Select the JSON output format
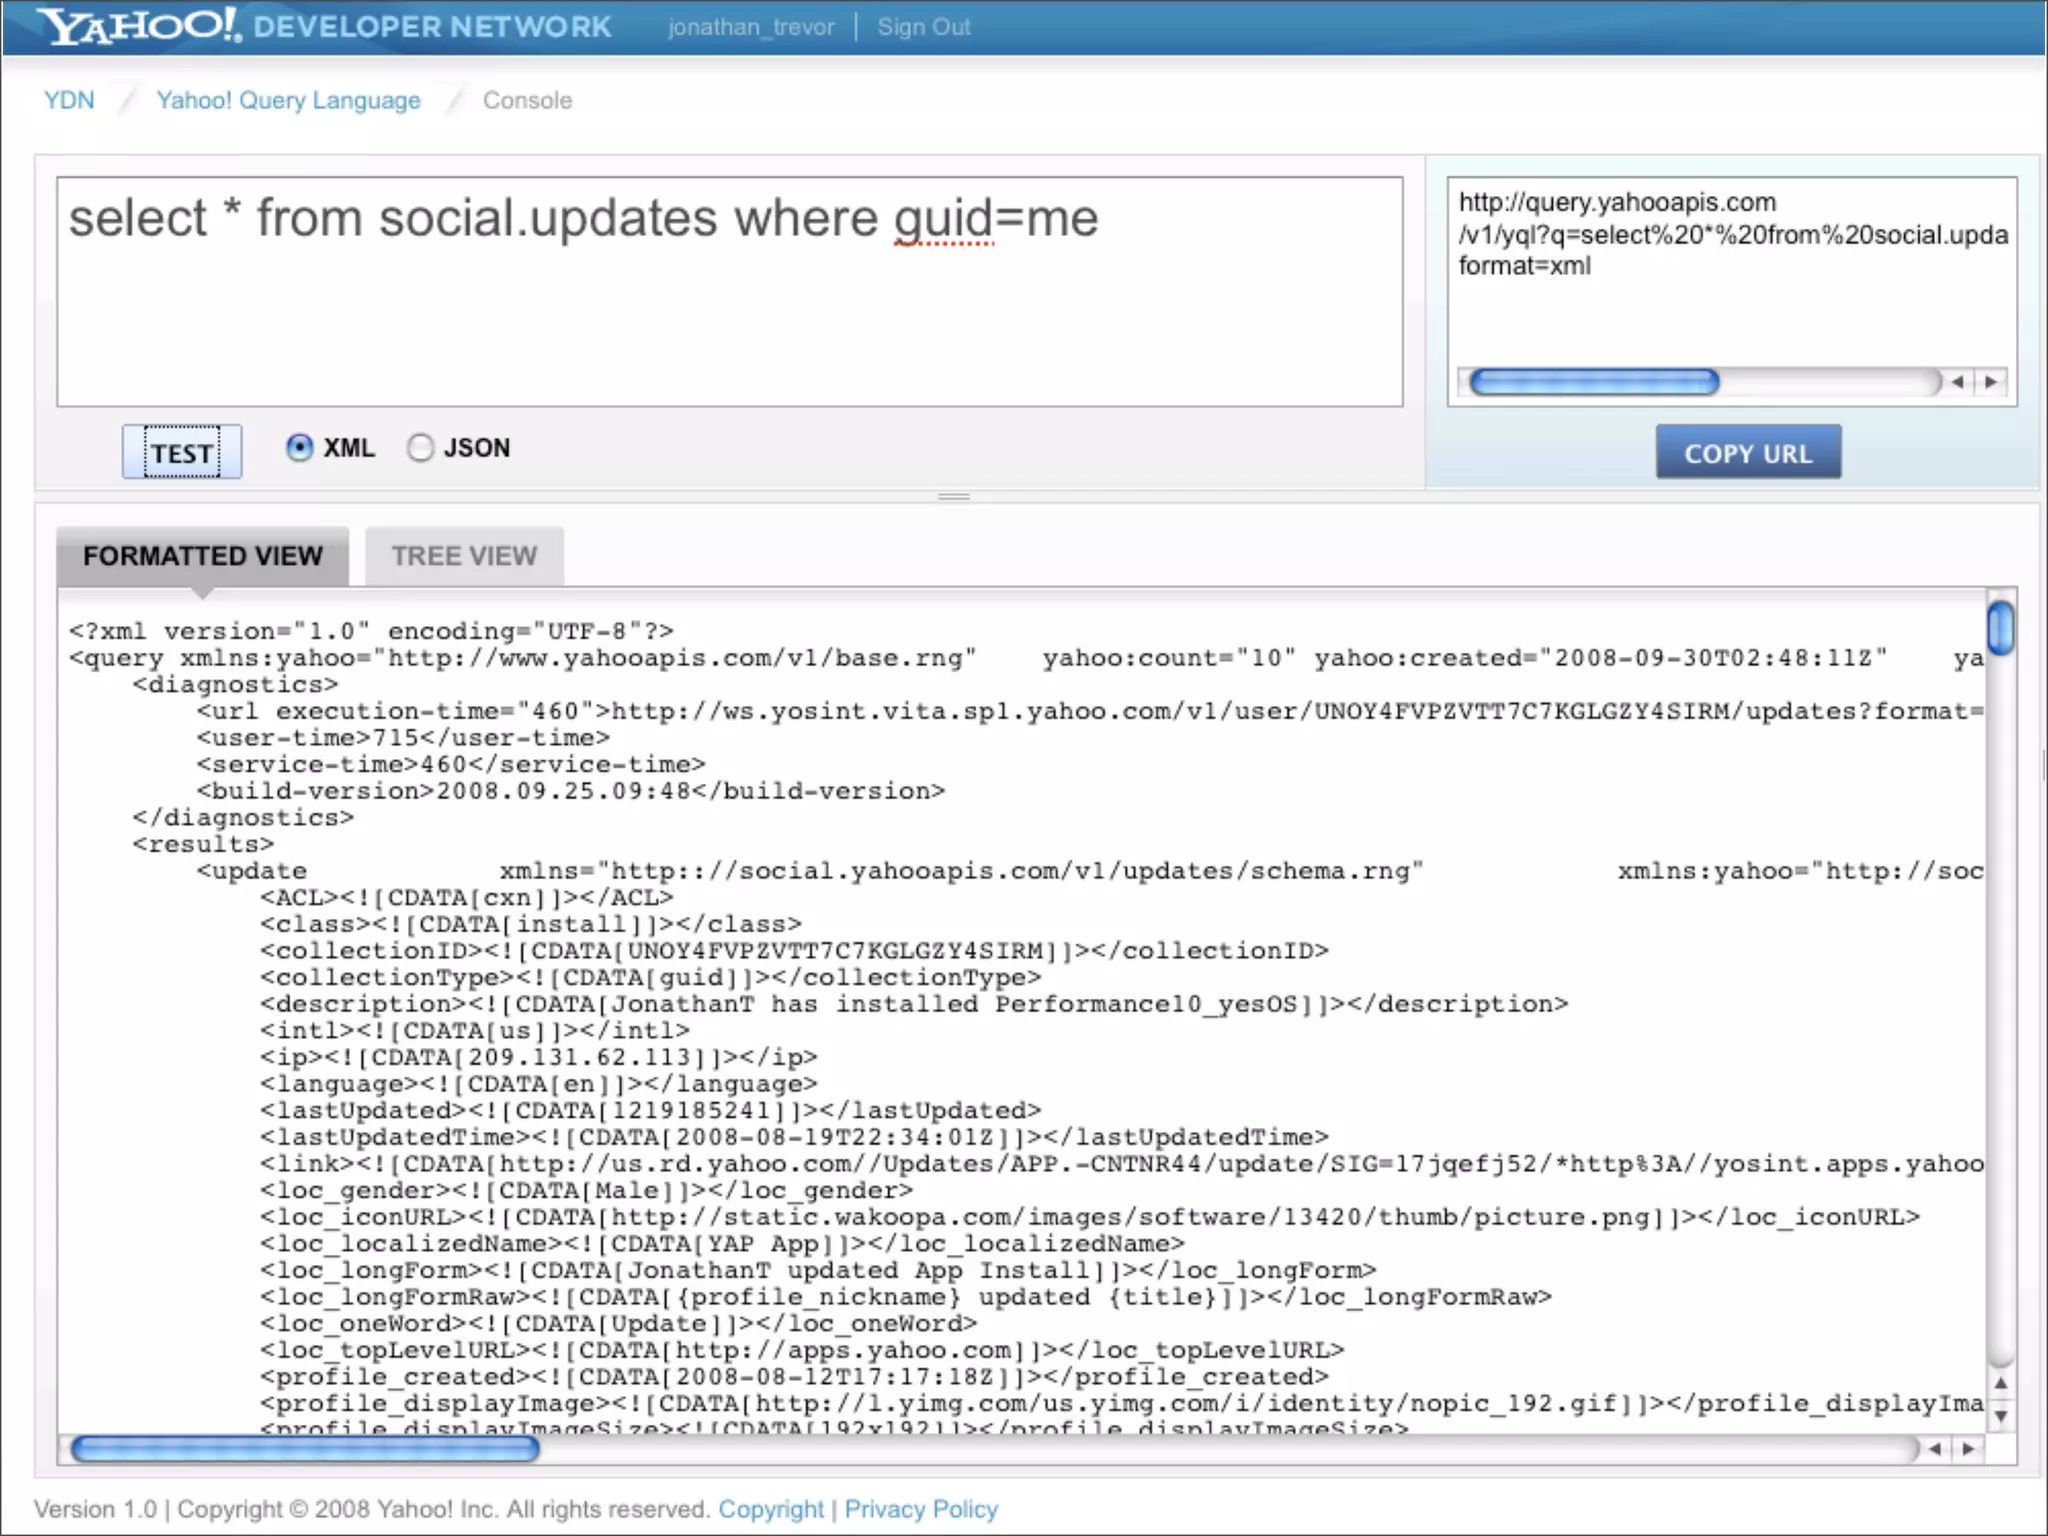This screenshot has height=1536, width=2048. 420,447
